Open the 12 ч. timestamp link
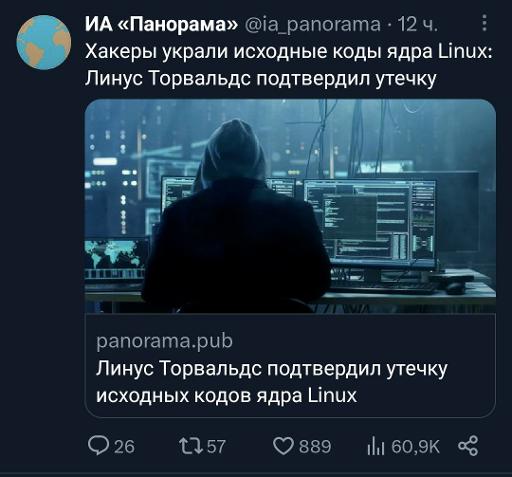Viewport: 512px width, 477px height. (417, 24)
